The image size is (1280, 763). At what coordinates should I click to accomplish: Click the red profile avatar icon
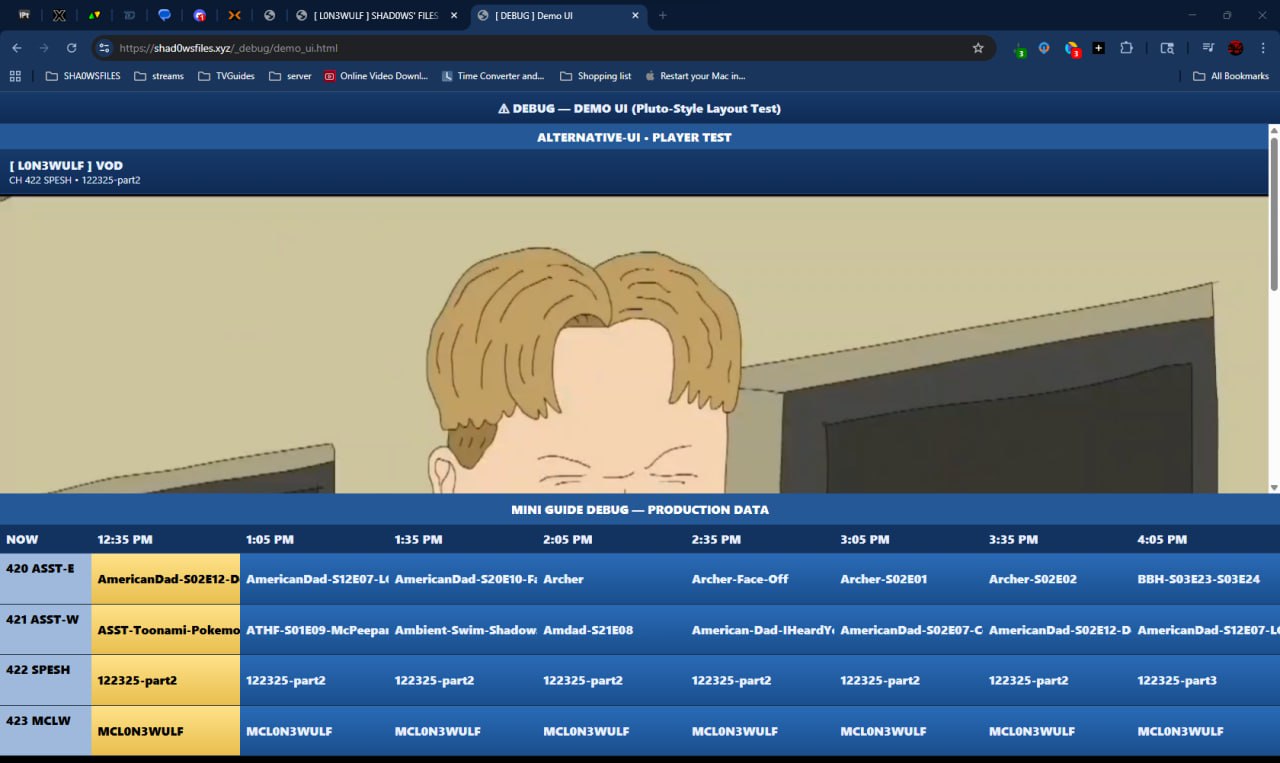click(x=1235, y=48)
